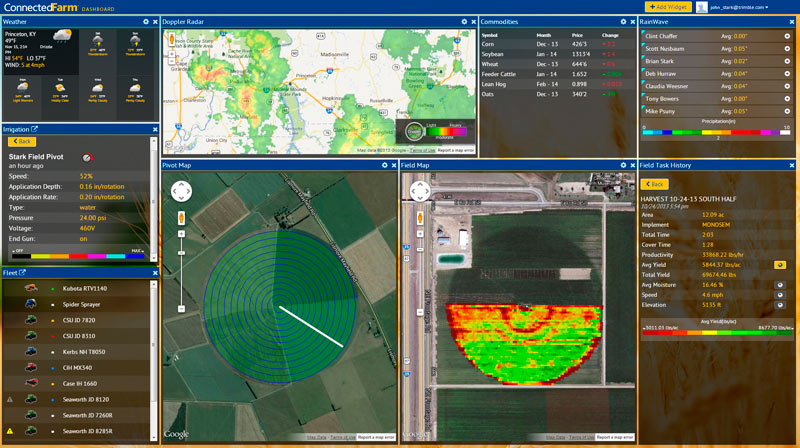Toggle Avg Moisture map layer view
800x448 pixels.
(x=780, y=285)
